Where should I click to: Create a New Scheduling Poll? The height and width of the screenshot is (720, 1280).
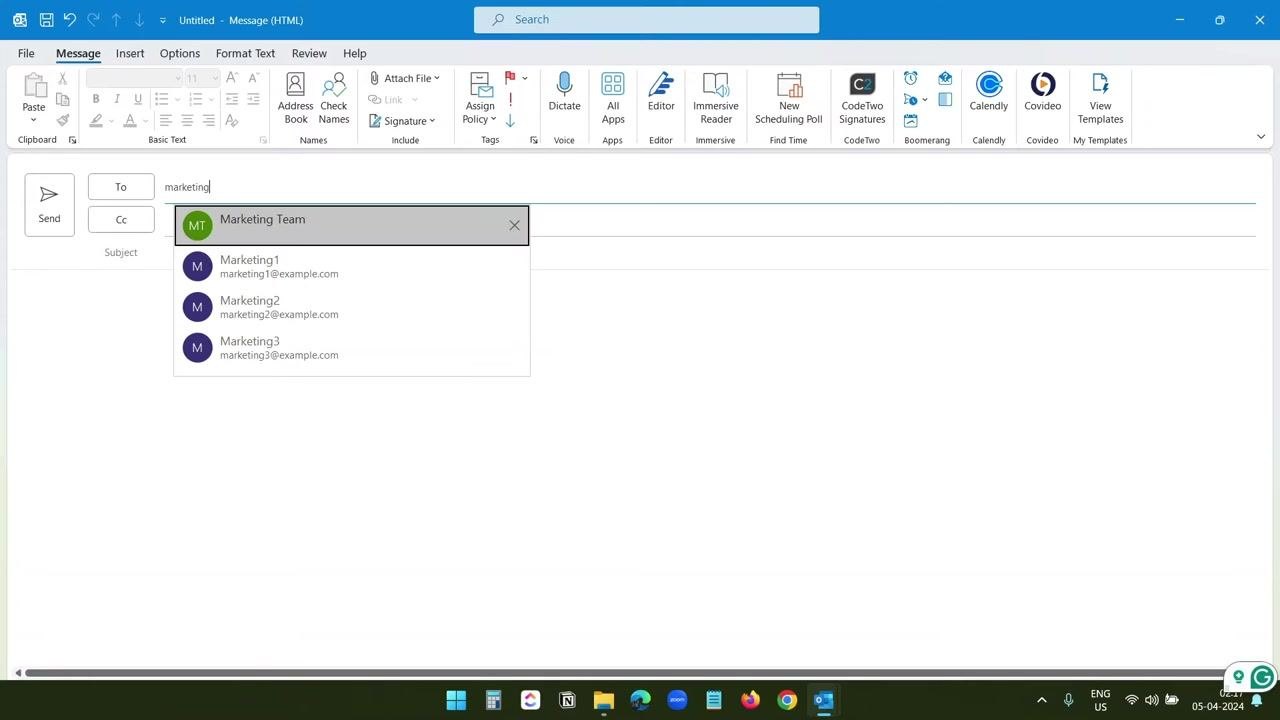tap(789, 98)
